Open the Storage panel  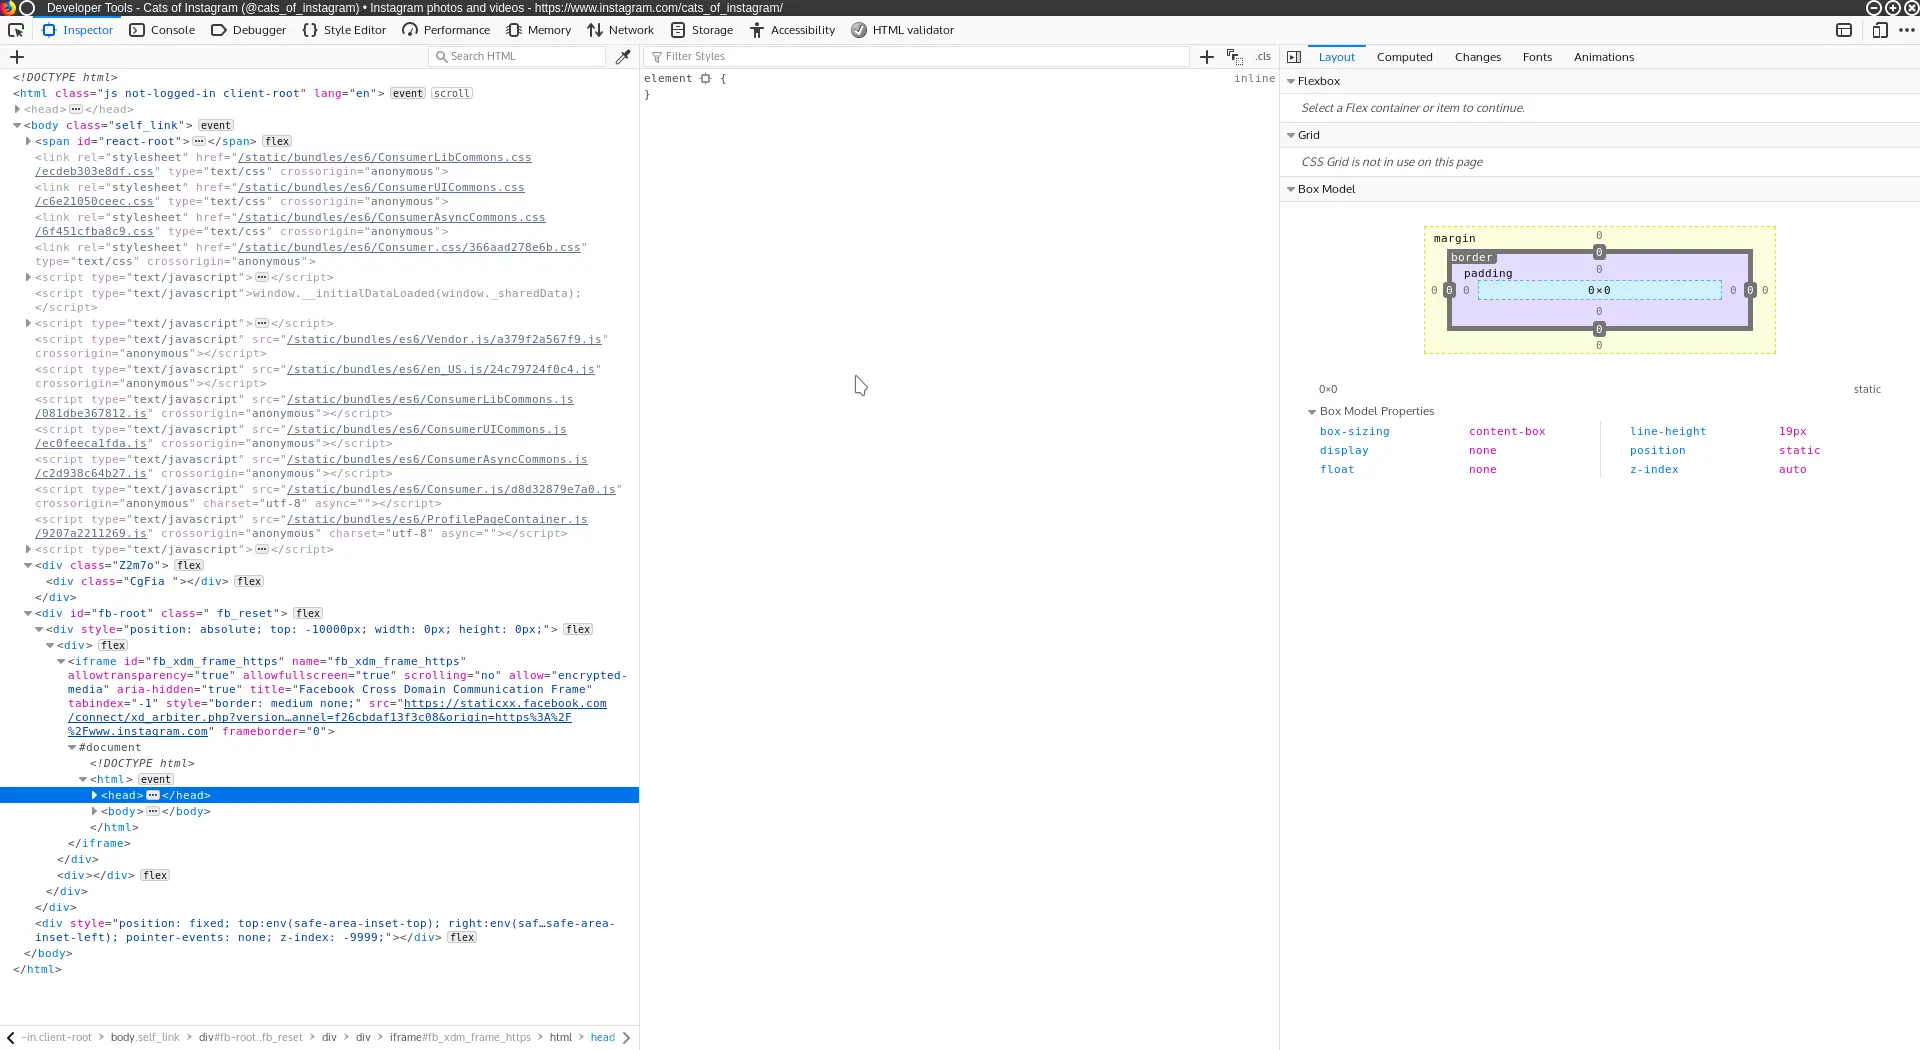coord(702,30)
